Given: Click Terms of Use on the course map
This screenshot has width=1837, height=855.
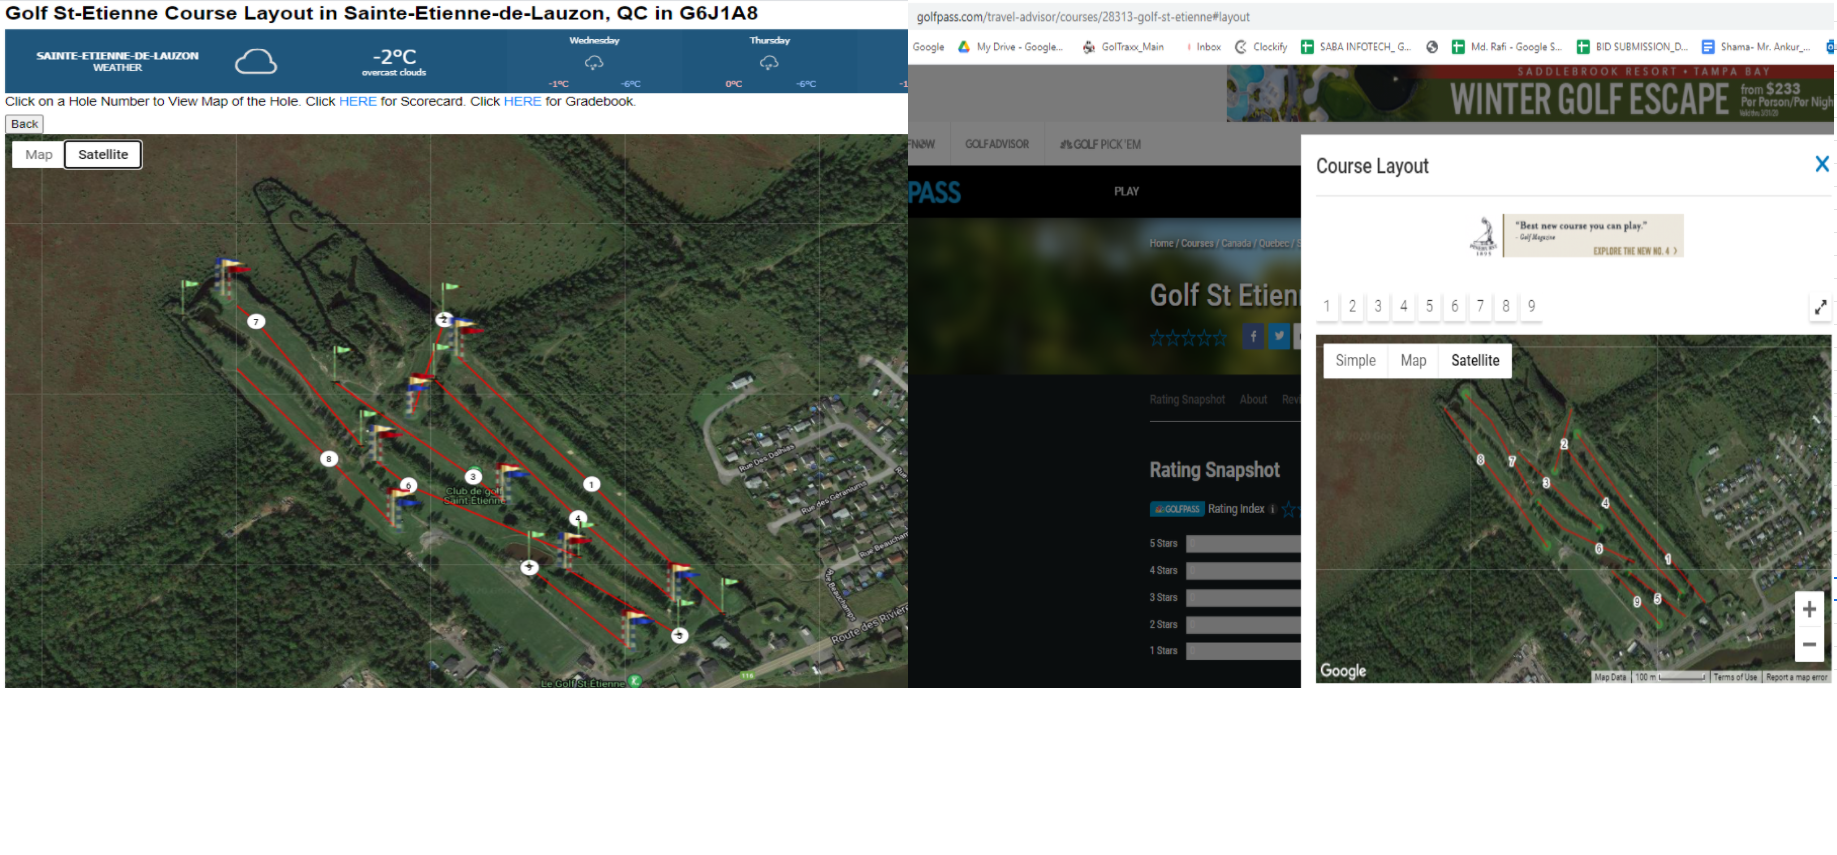Looking at the screenshot, I should click(1735, 677).
